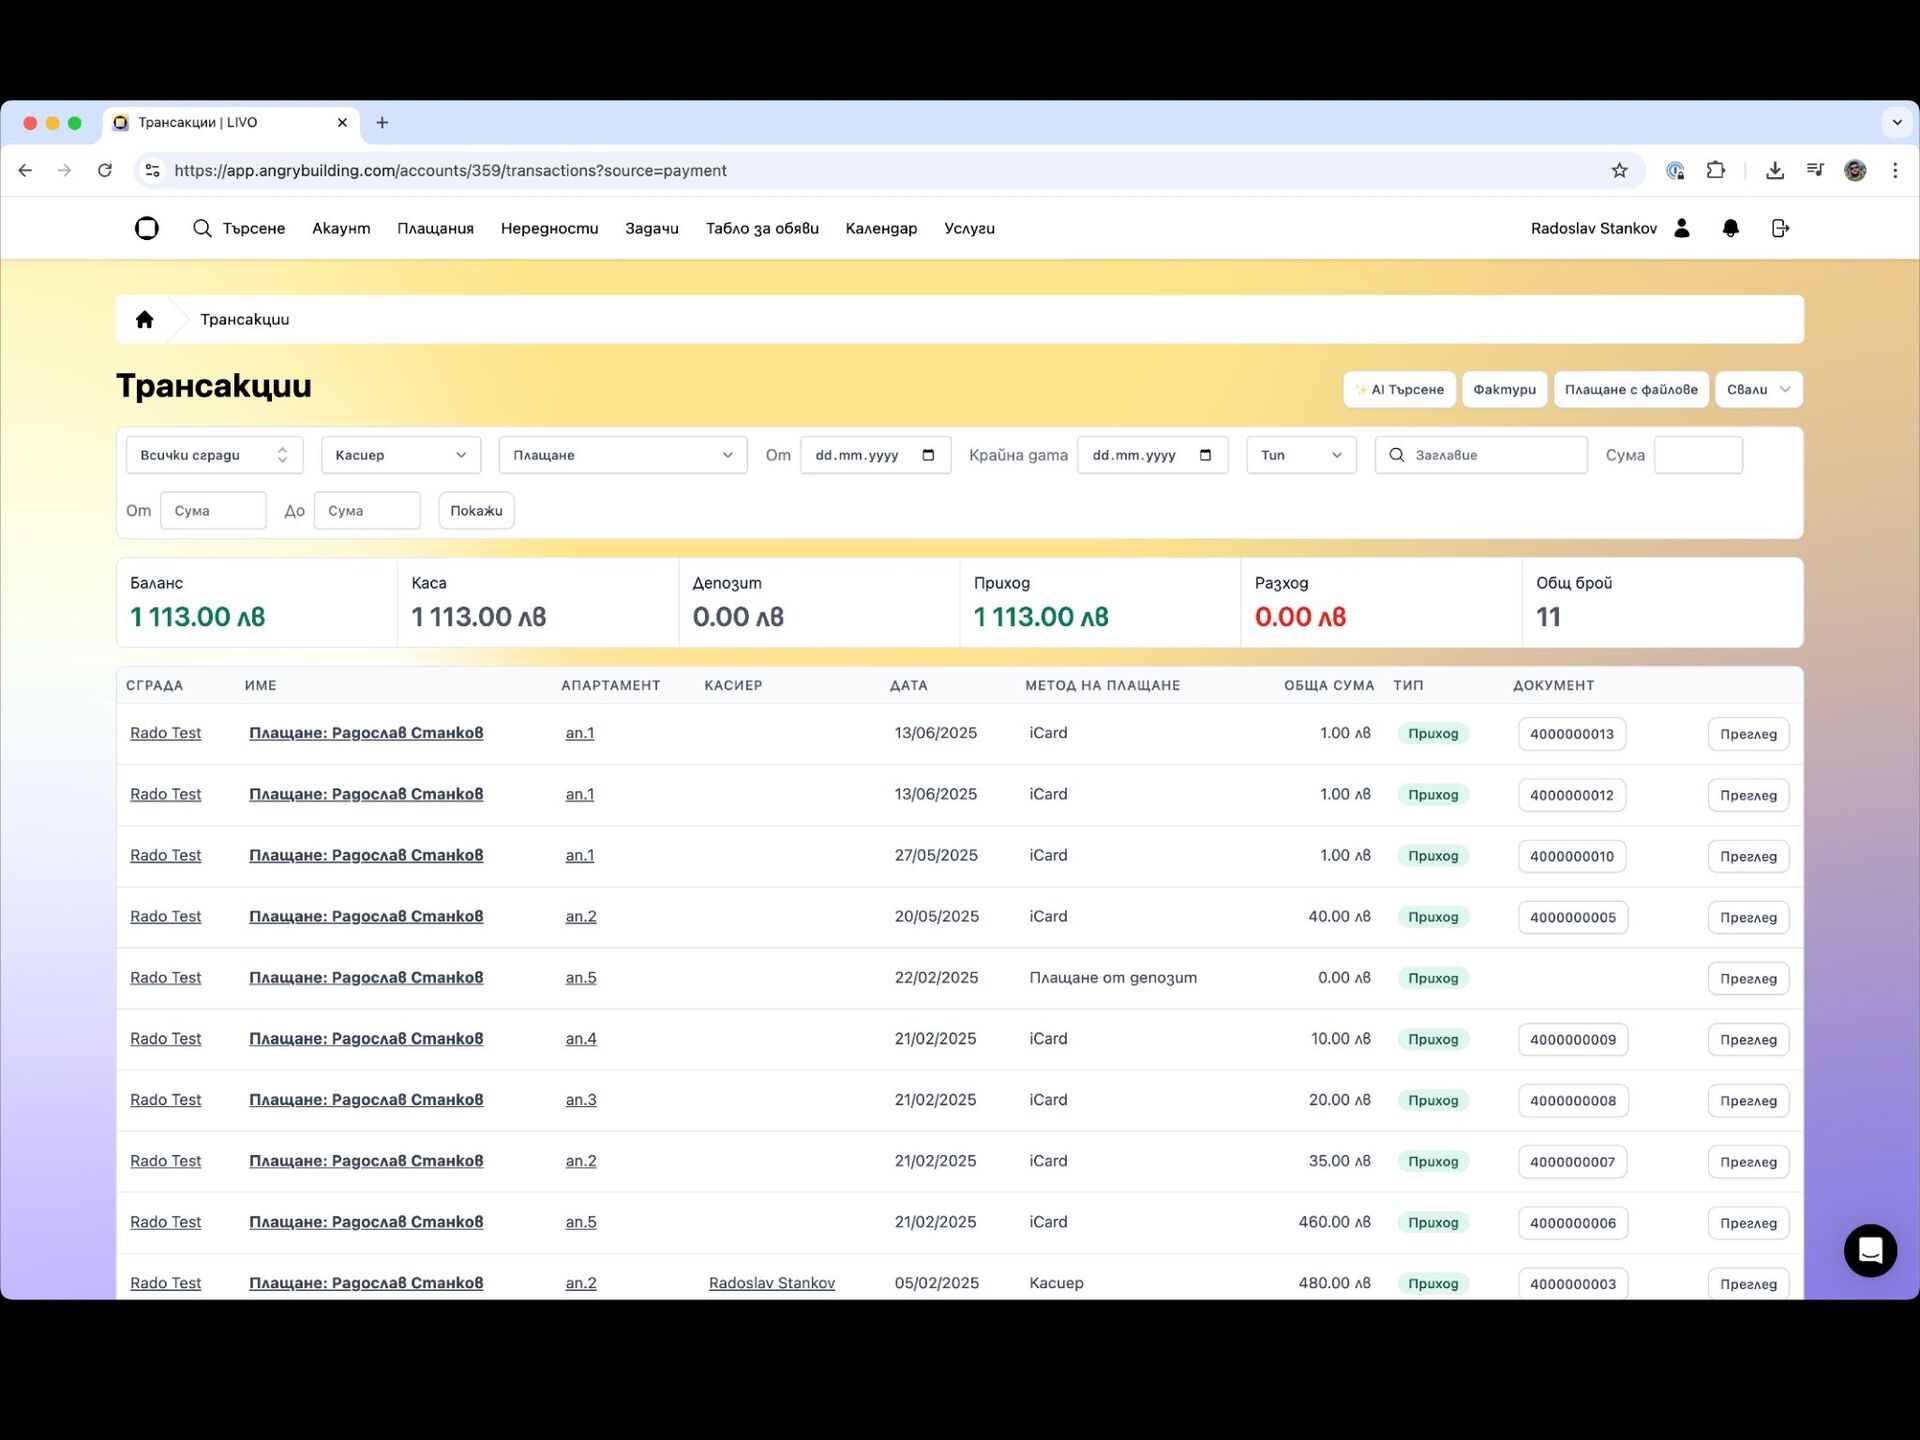1920x1440 pixels.
Task: Expand the Всички сгради building selector
Action: [214, 455]
